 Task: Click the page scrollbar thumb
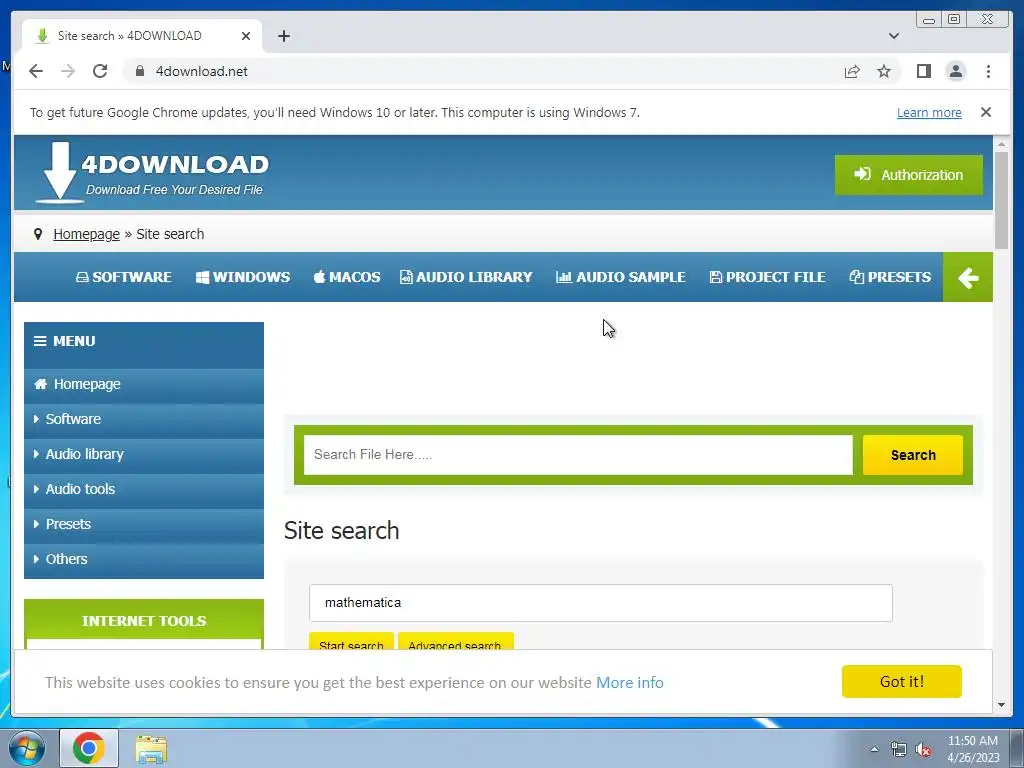click(1001, 200)
